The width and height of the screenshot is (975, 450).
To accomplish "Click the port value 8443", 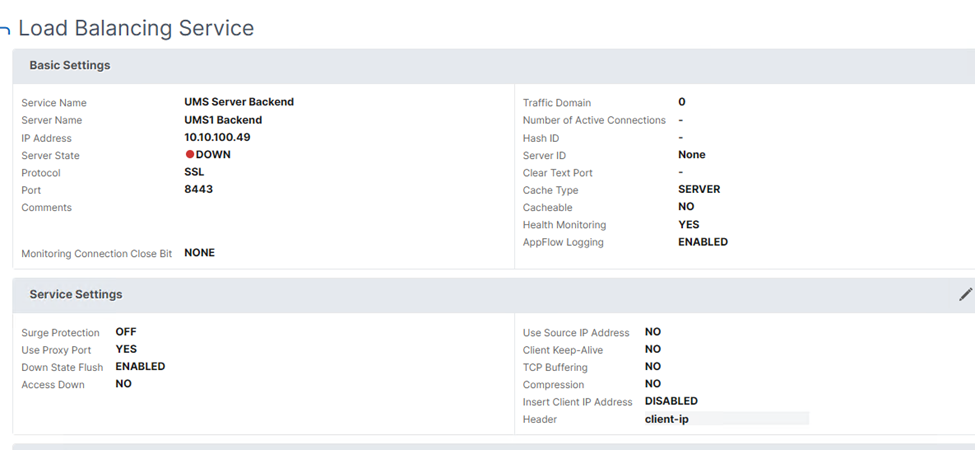I will click(x=198, y=189).
